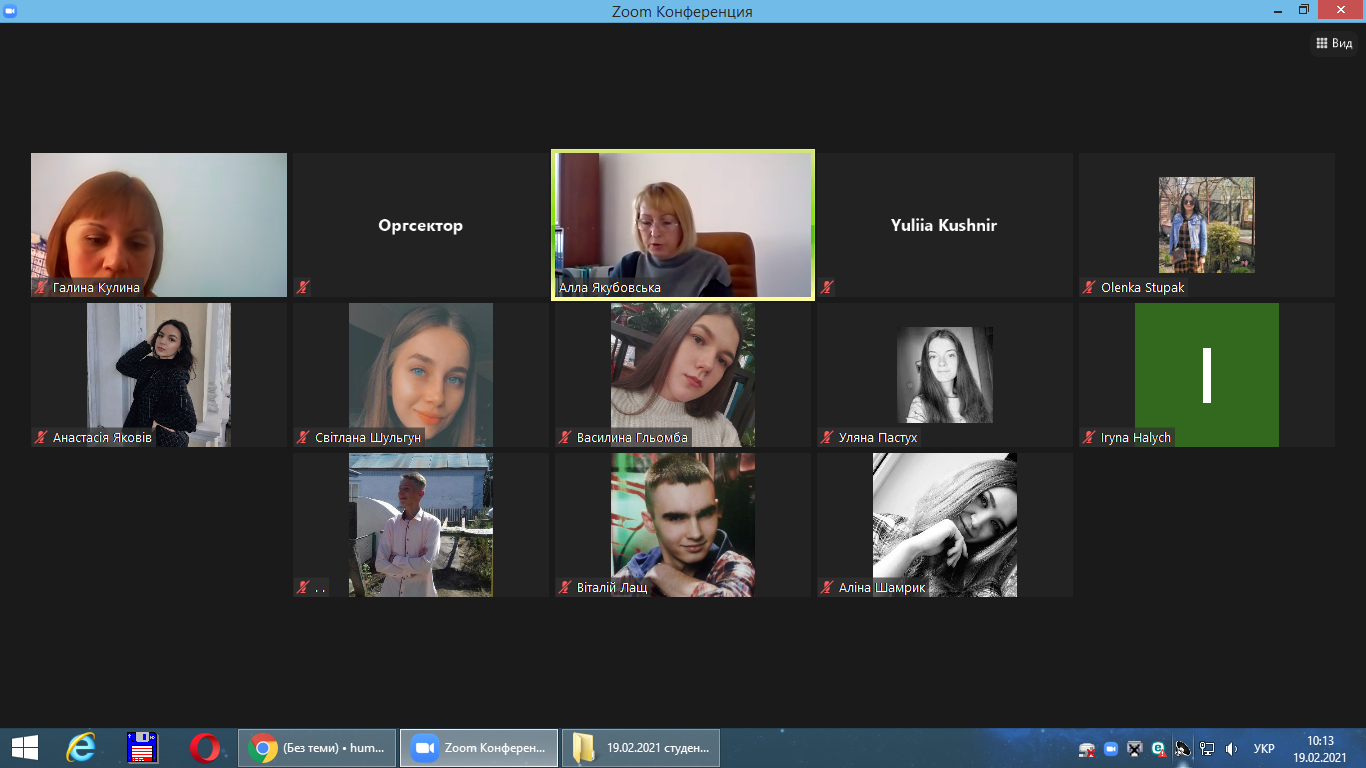
Task: Click the Yuliia Kushnir name in its tile center
Action: (x=944, y=226)
